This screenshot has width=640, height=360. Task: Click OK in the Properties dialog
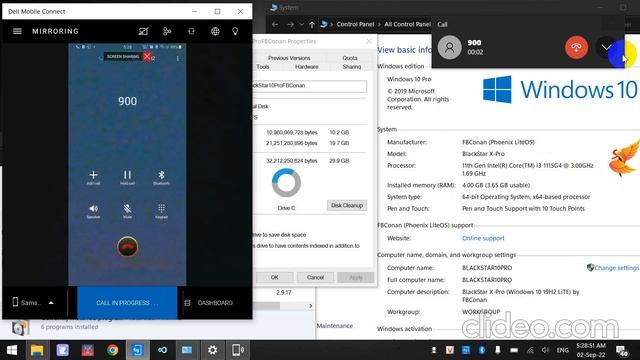click(x=274, y=277)
